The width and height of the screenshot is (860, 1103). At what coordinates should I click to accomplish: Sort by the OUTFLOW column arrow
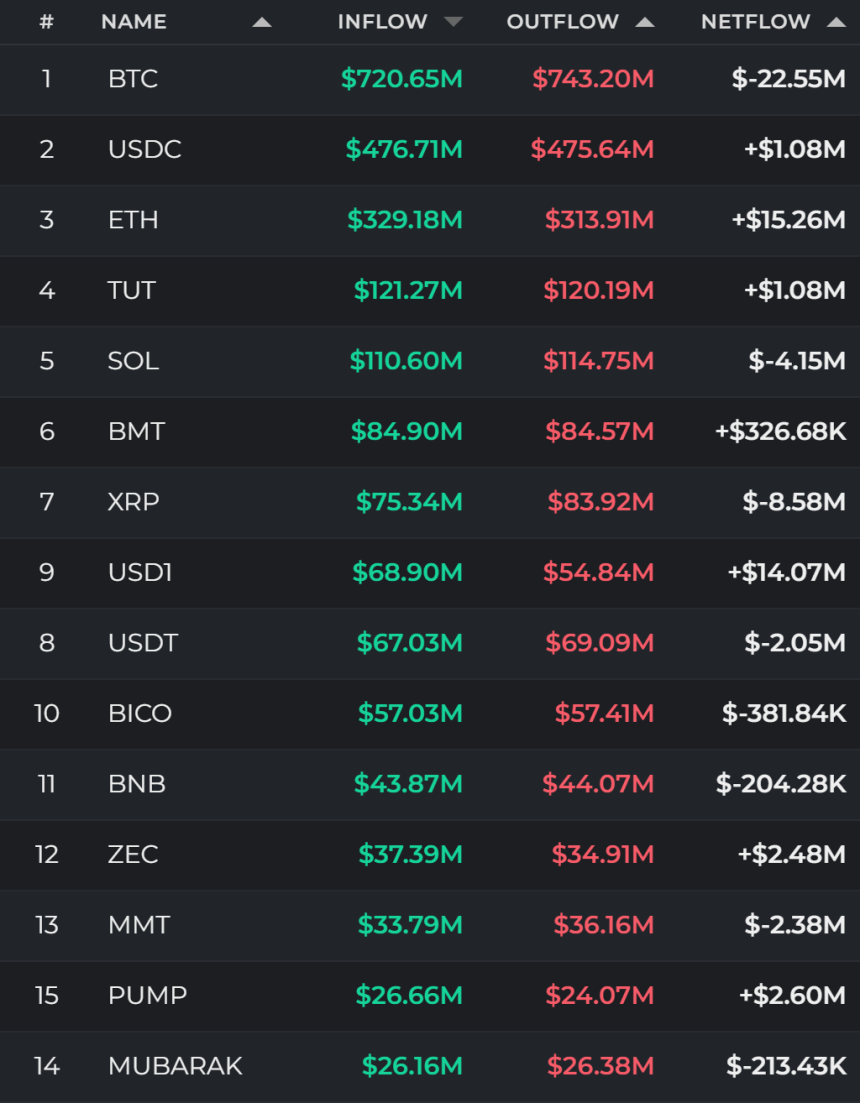coord(645,23)
